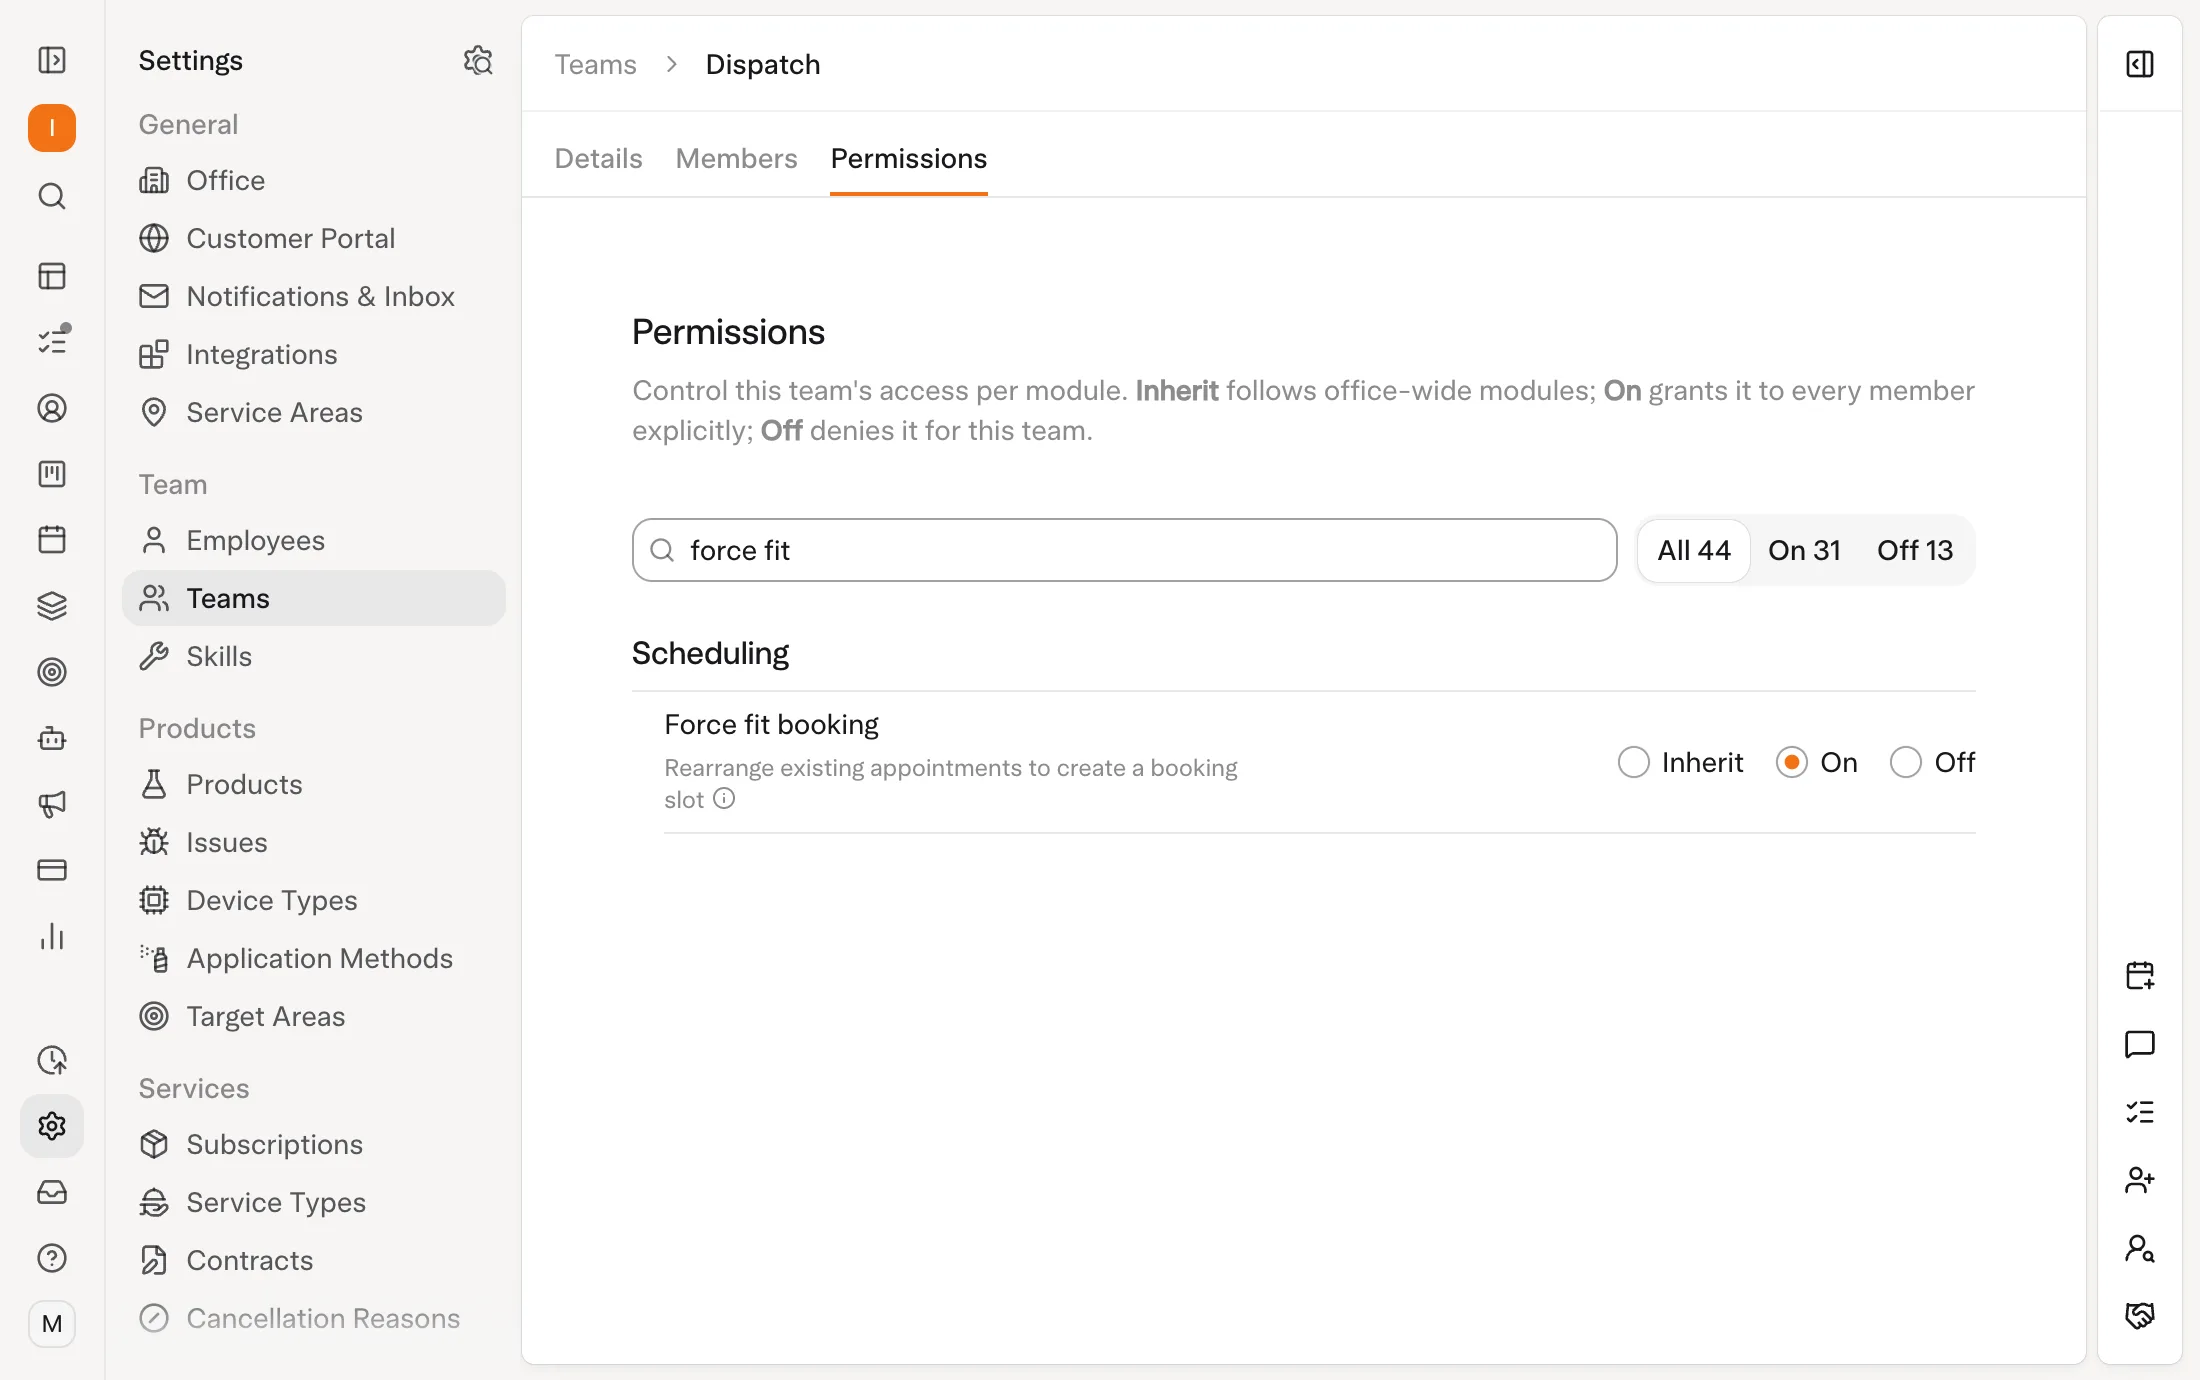2200x1380 pixels.
Task: Open Subscriptions settings
Action: (x=314, y=1144)
